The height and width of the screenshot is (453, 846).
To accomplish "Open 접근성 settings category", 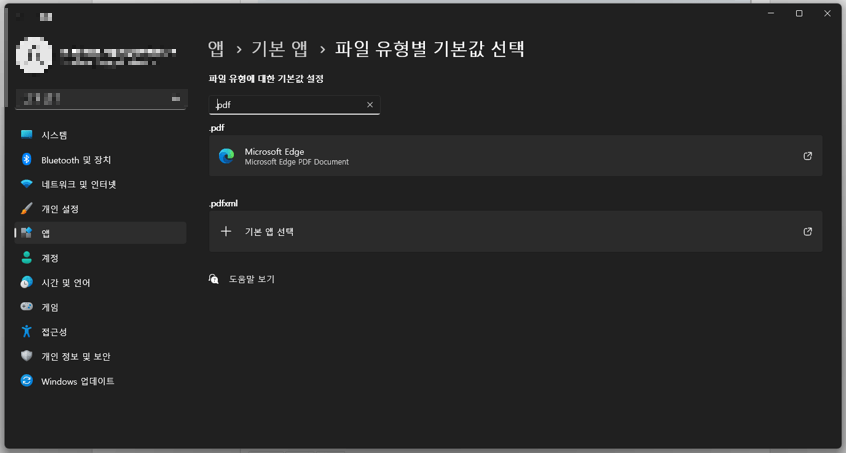I will pyautogui.click(x=100, y=332).
